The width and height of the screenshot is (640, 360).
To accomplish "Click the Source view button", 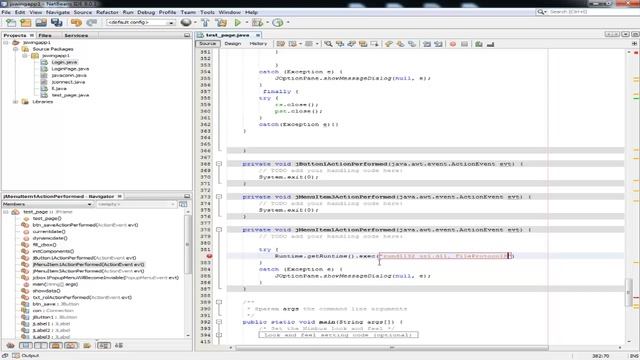I will (208, 44).
